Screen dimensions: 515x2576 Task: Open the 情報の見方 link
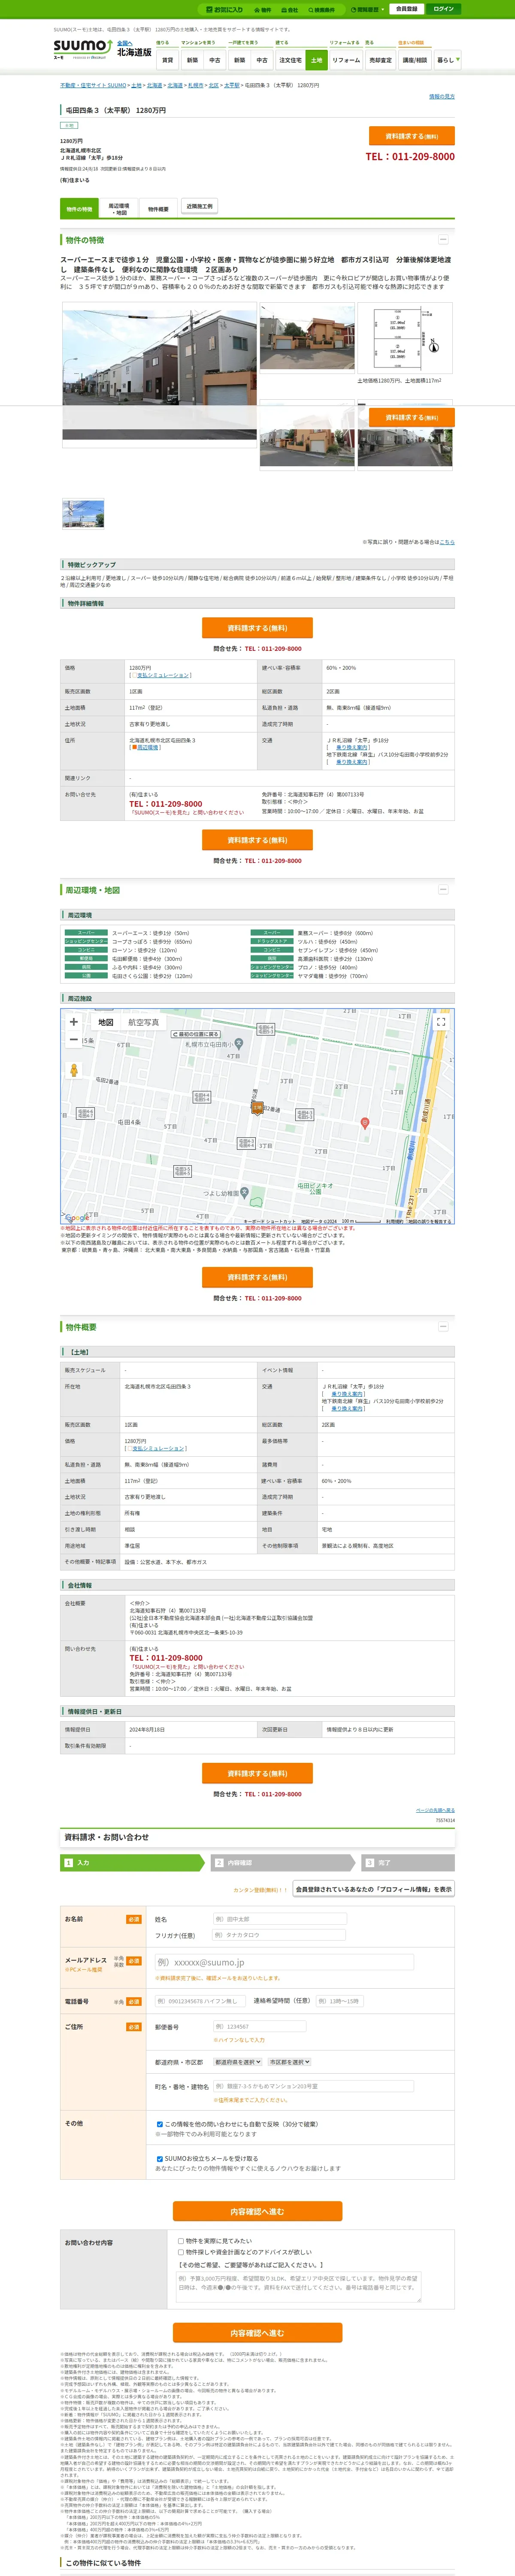(x=441, y=96)
